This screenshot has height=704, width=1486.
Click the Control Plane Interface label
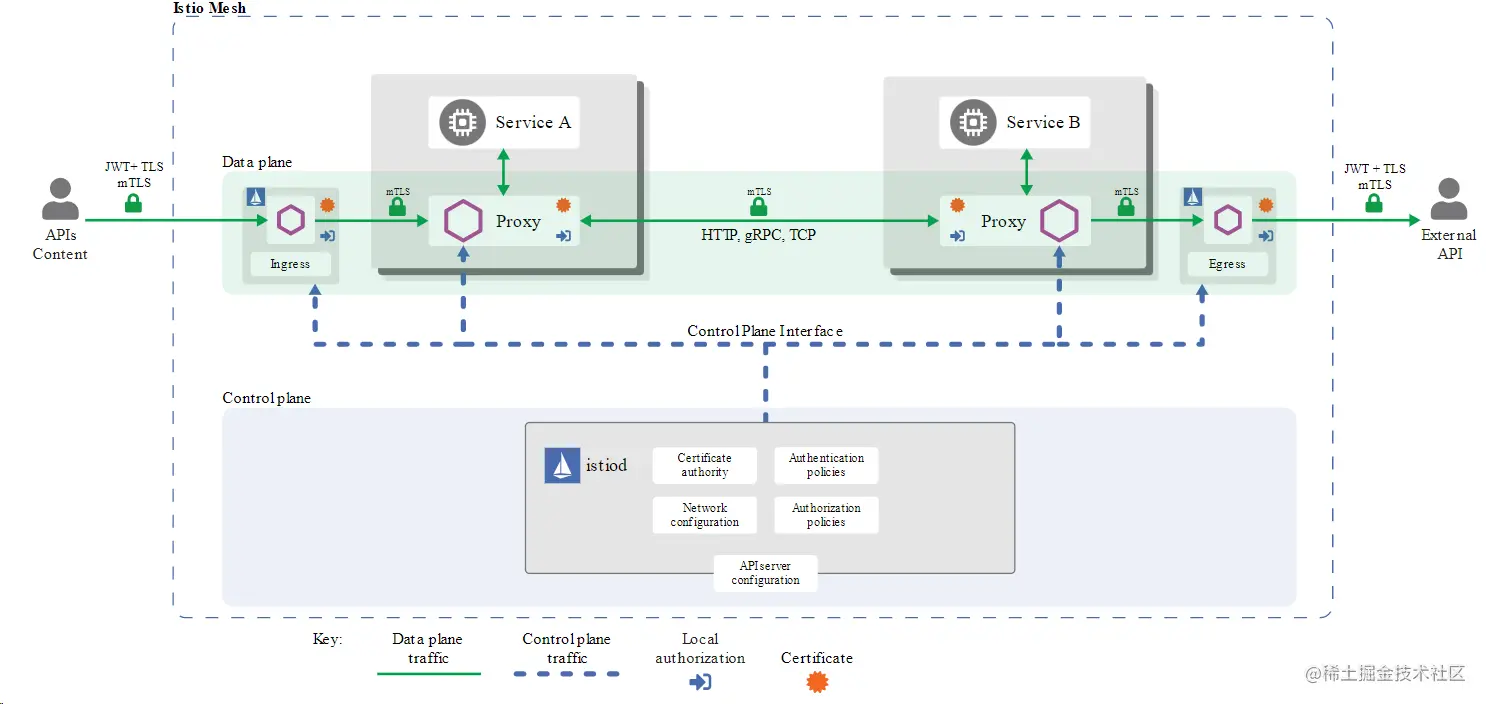[x=765, y=331]
